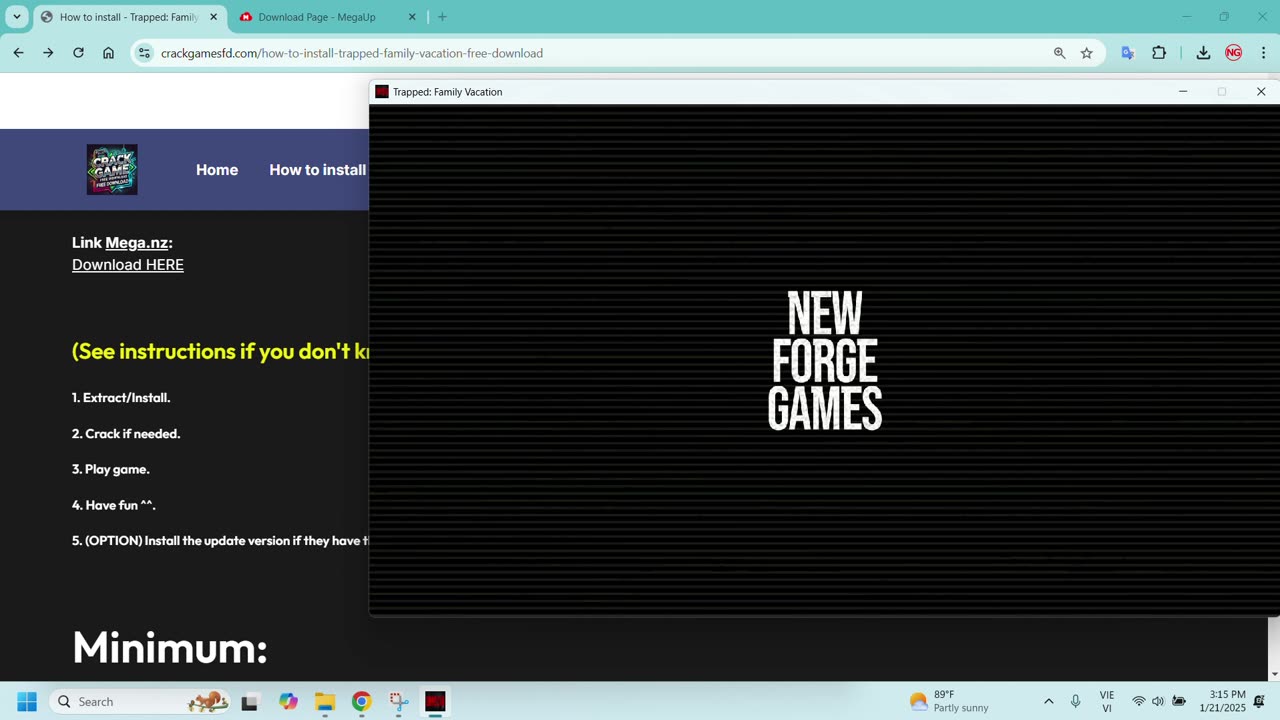Open the Snipping Tool taskbar icon
Image resolution: width=1280 pixels, height=720 pixels.
tap(399, 701)
